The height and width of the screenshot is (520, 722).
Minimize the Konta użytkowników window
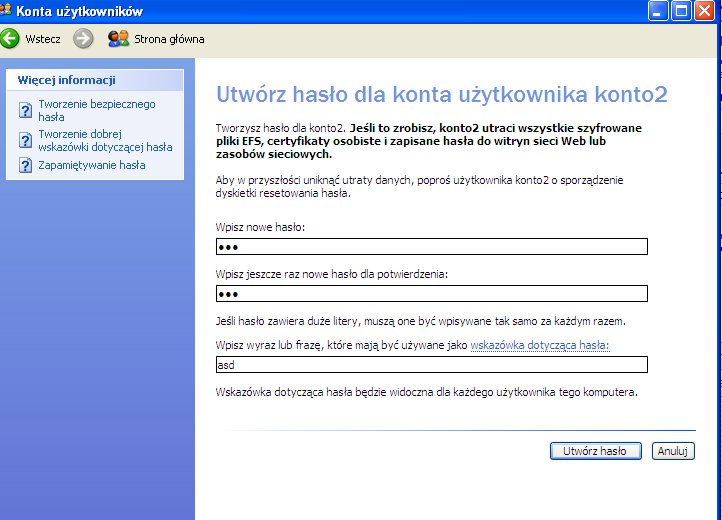pyautogui.click(x=659, y=12)
